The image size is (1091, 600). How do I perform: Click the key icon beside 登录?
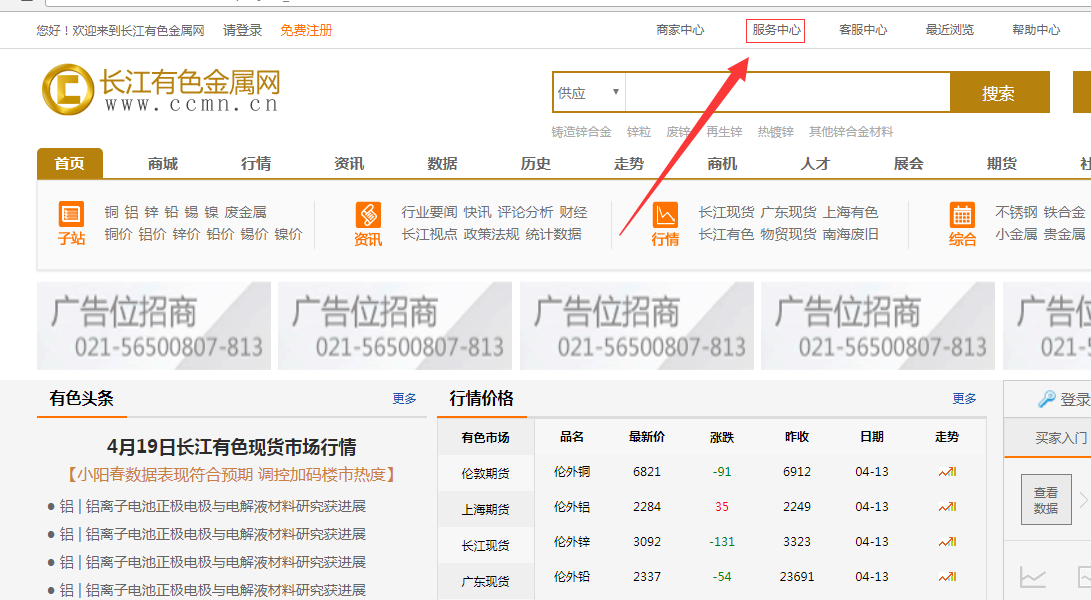1047,399
